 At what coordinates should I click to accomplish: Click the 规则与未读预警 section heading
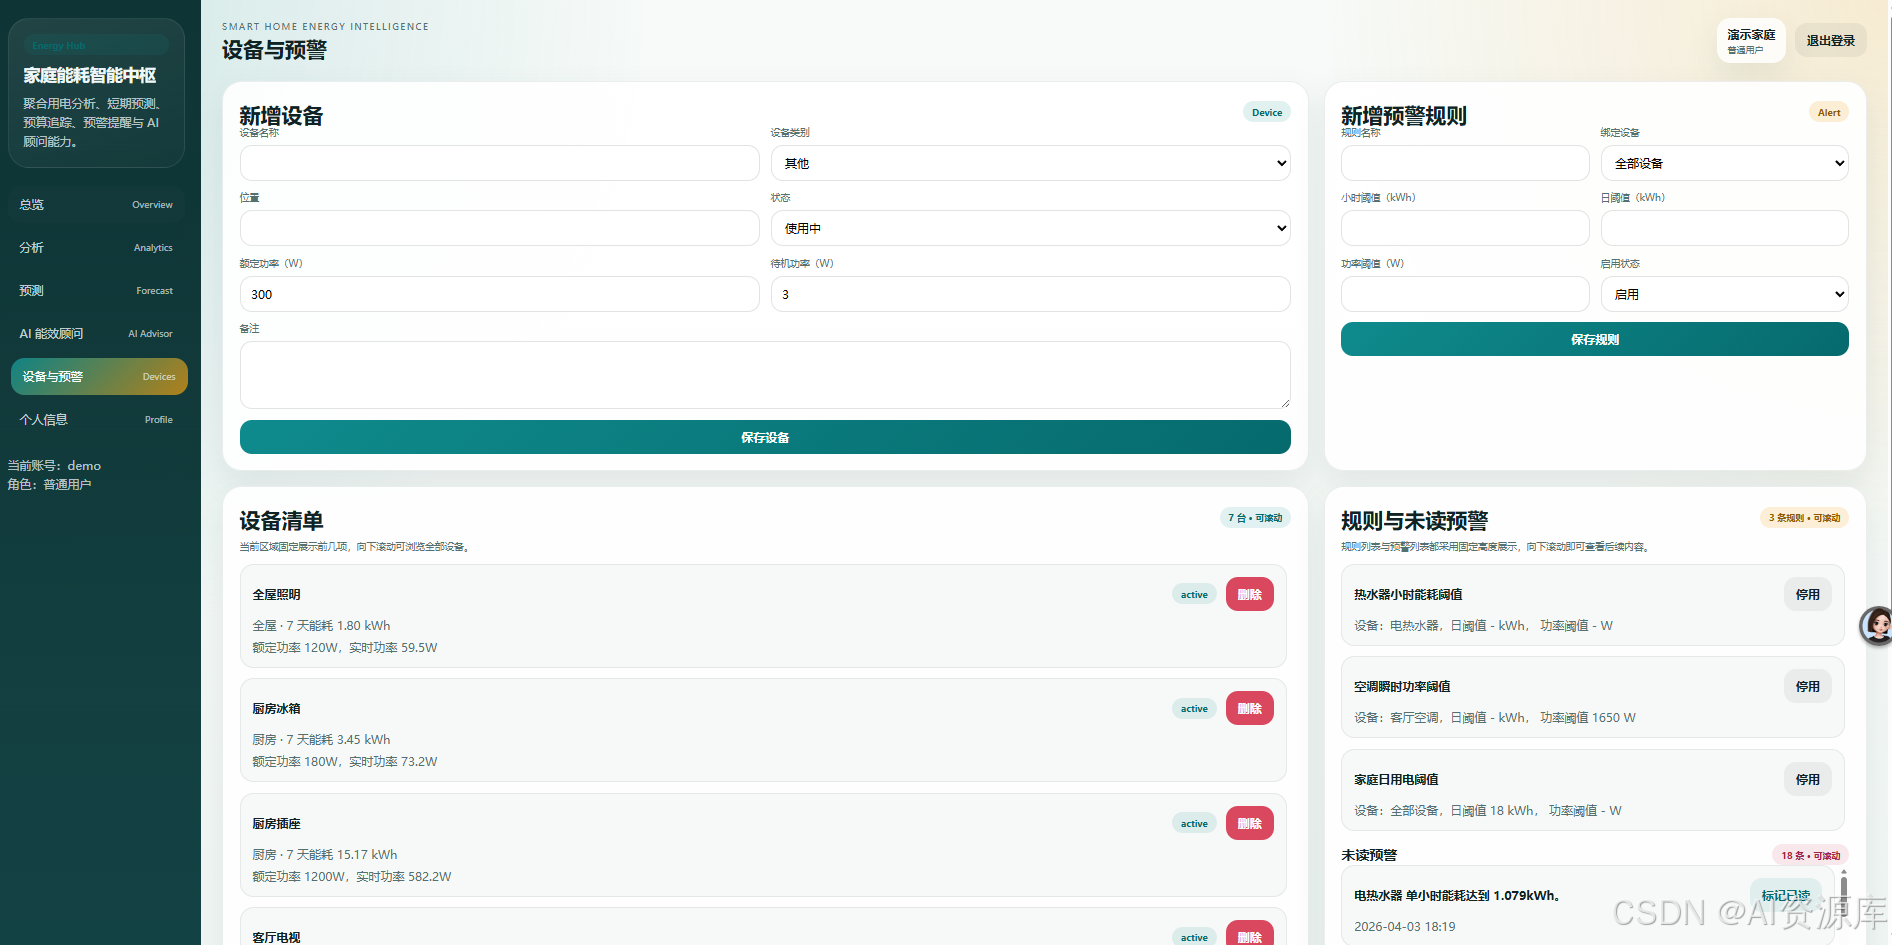coord(1414,520)
